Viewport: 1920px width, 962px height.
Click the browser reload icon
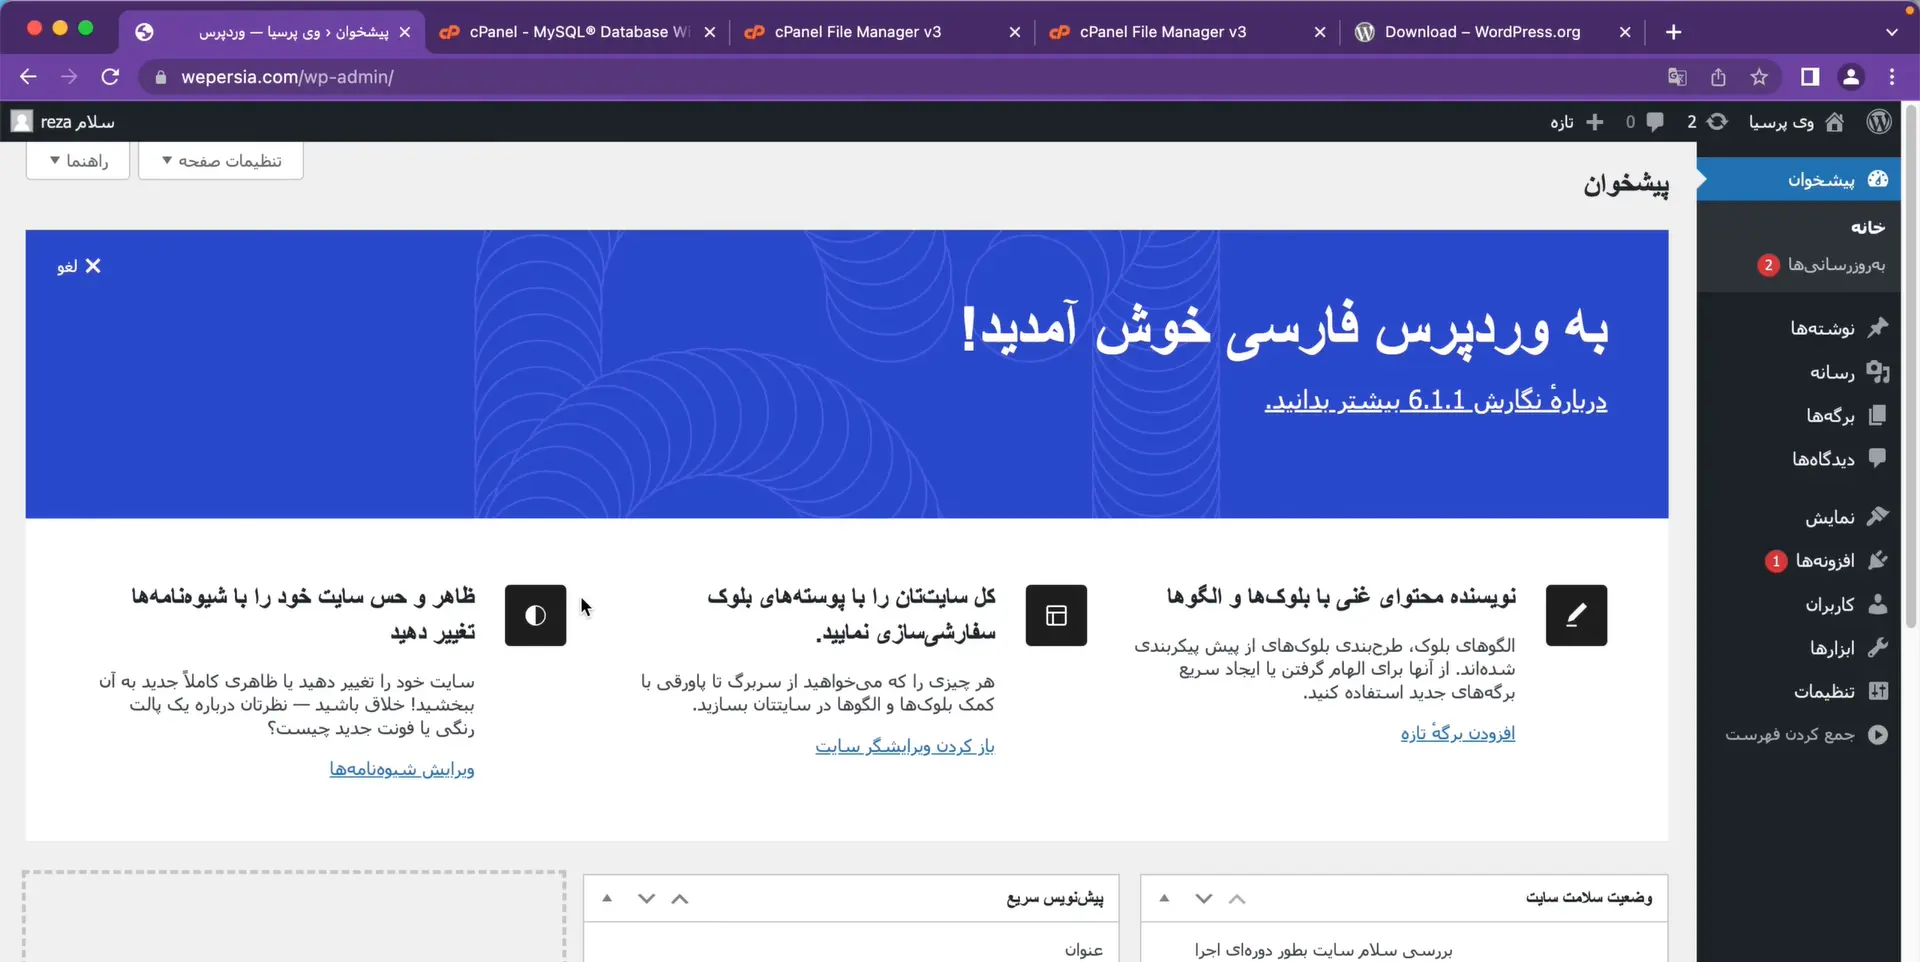click(x=110, y=77)
